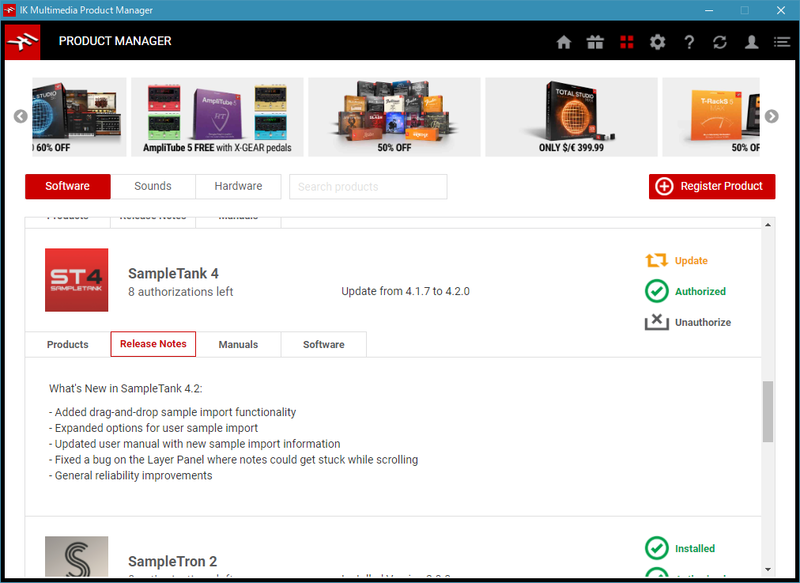Click the ST4 SampleTank product logo
This screenshot has width=800, height=583.
(x=77, y=280)
